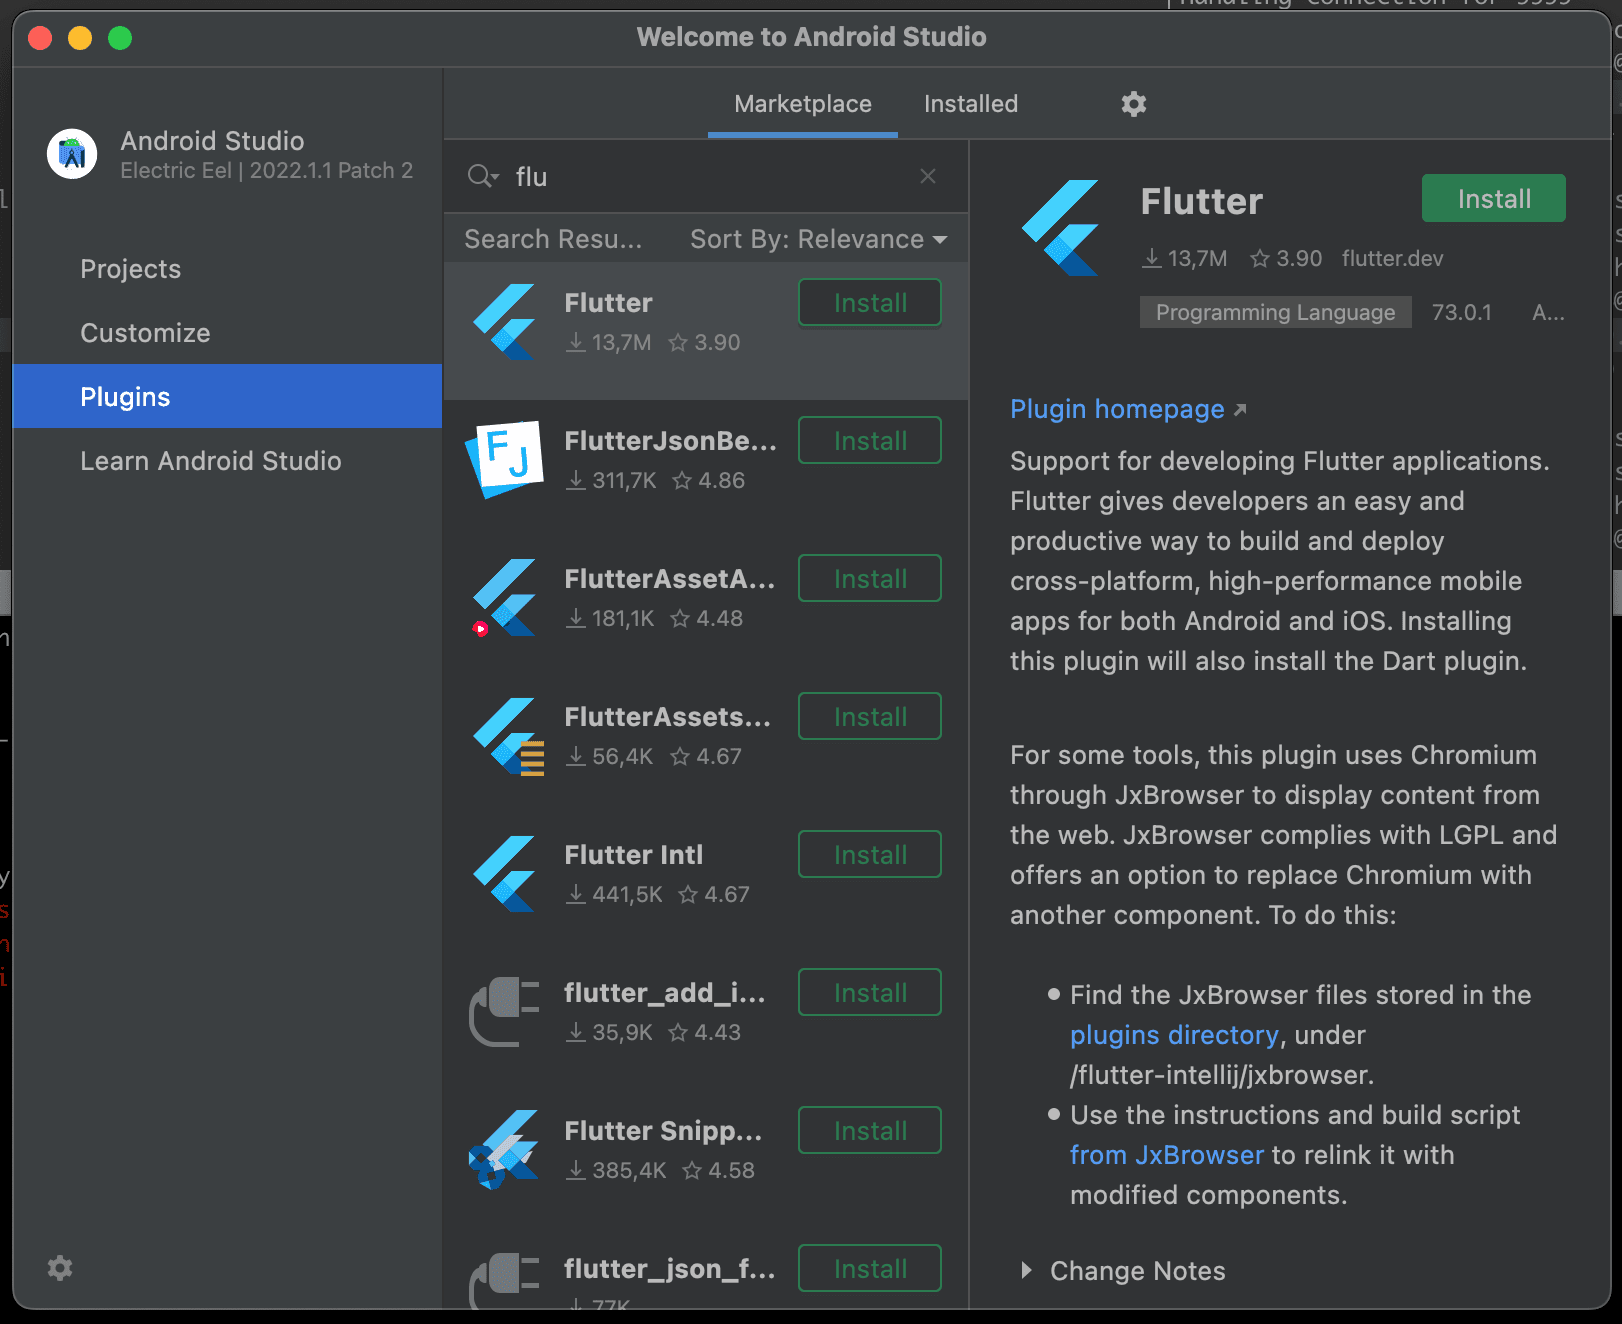The height and width of the screenshot is (1324, 1622).
Task: Select the Marketplace tab
Action: point(802,104)
